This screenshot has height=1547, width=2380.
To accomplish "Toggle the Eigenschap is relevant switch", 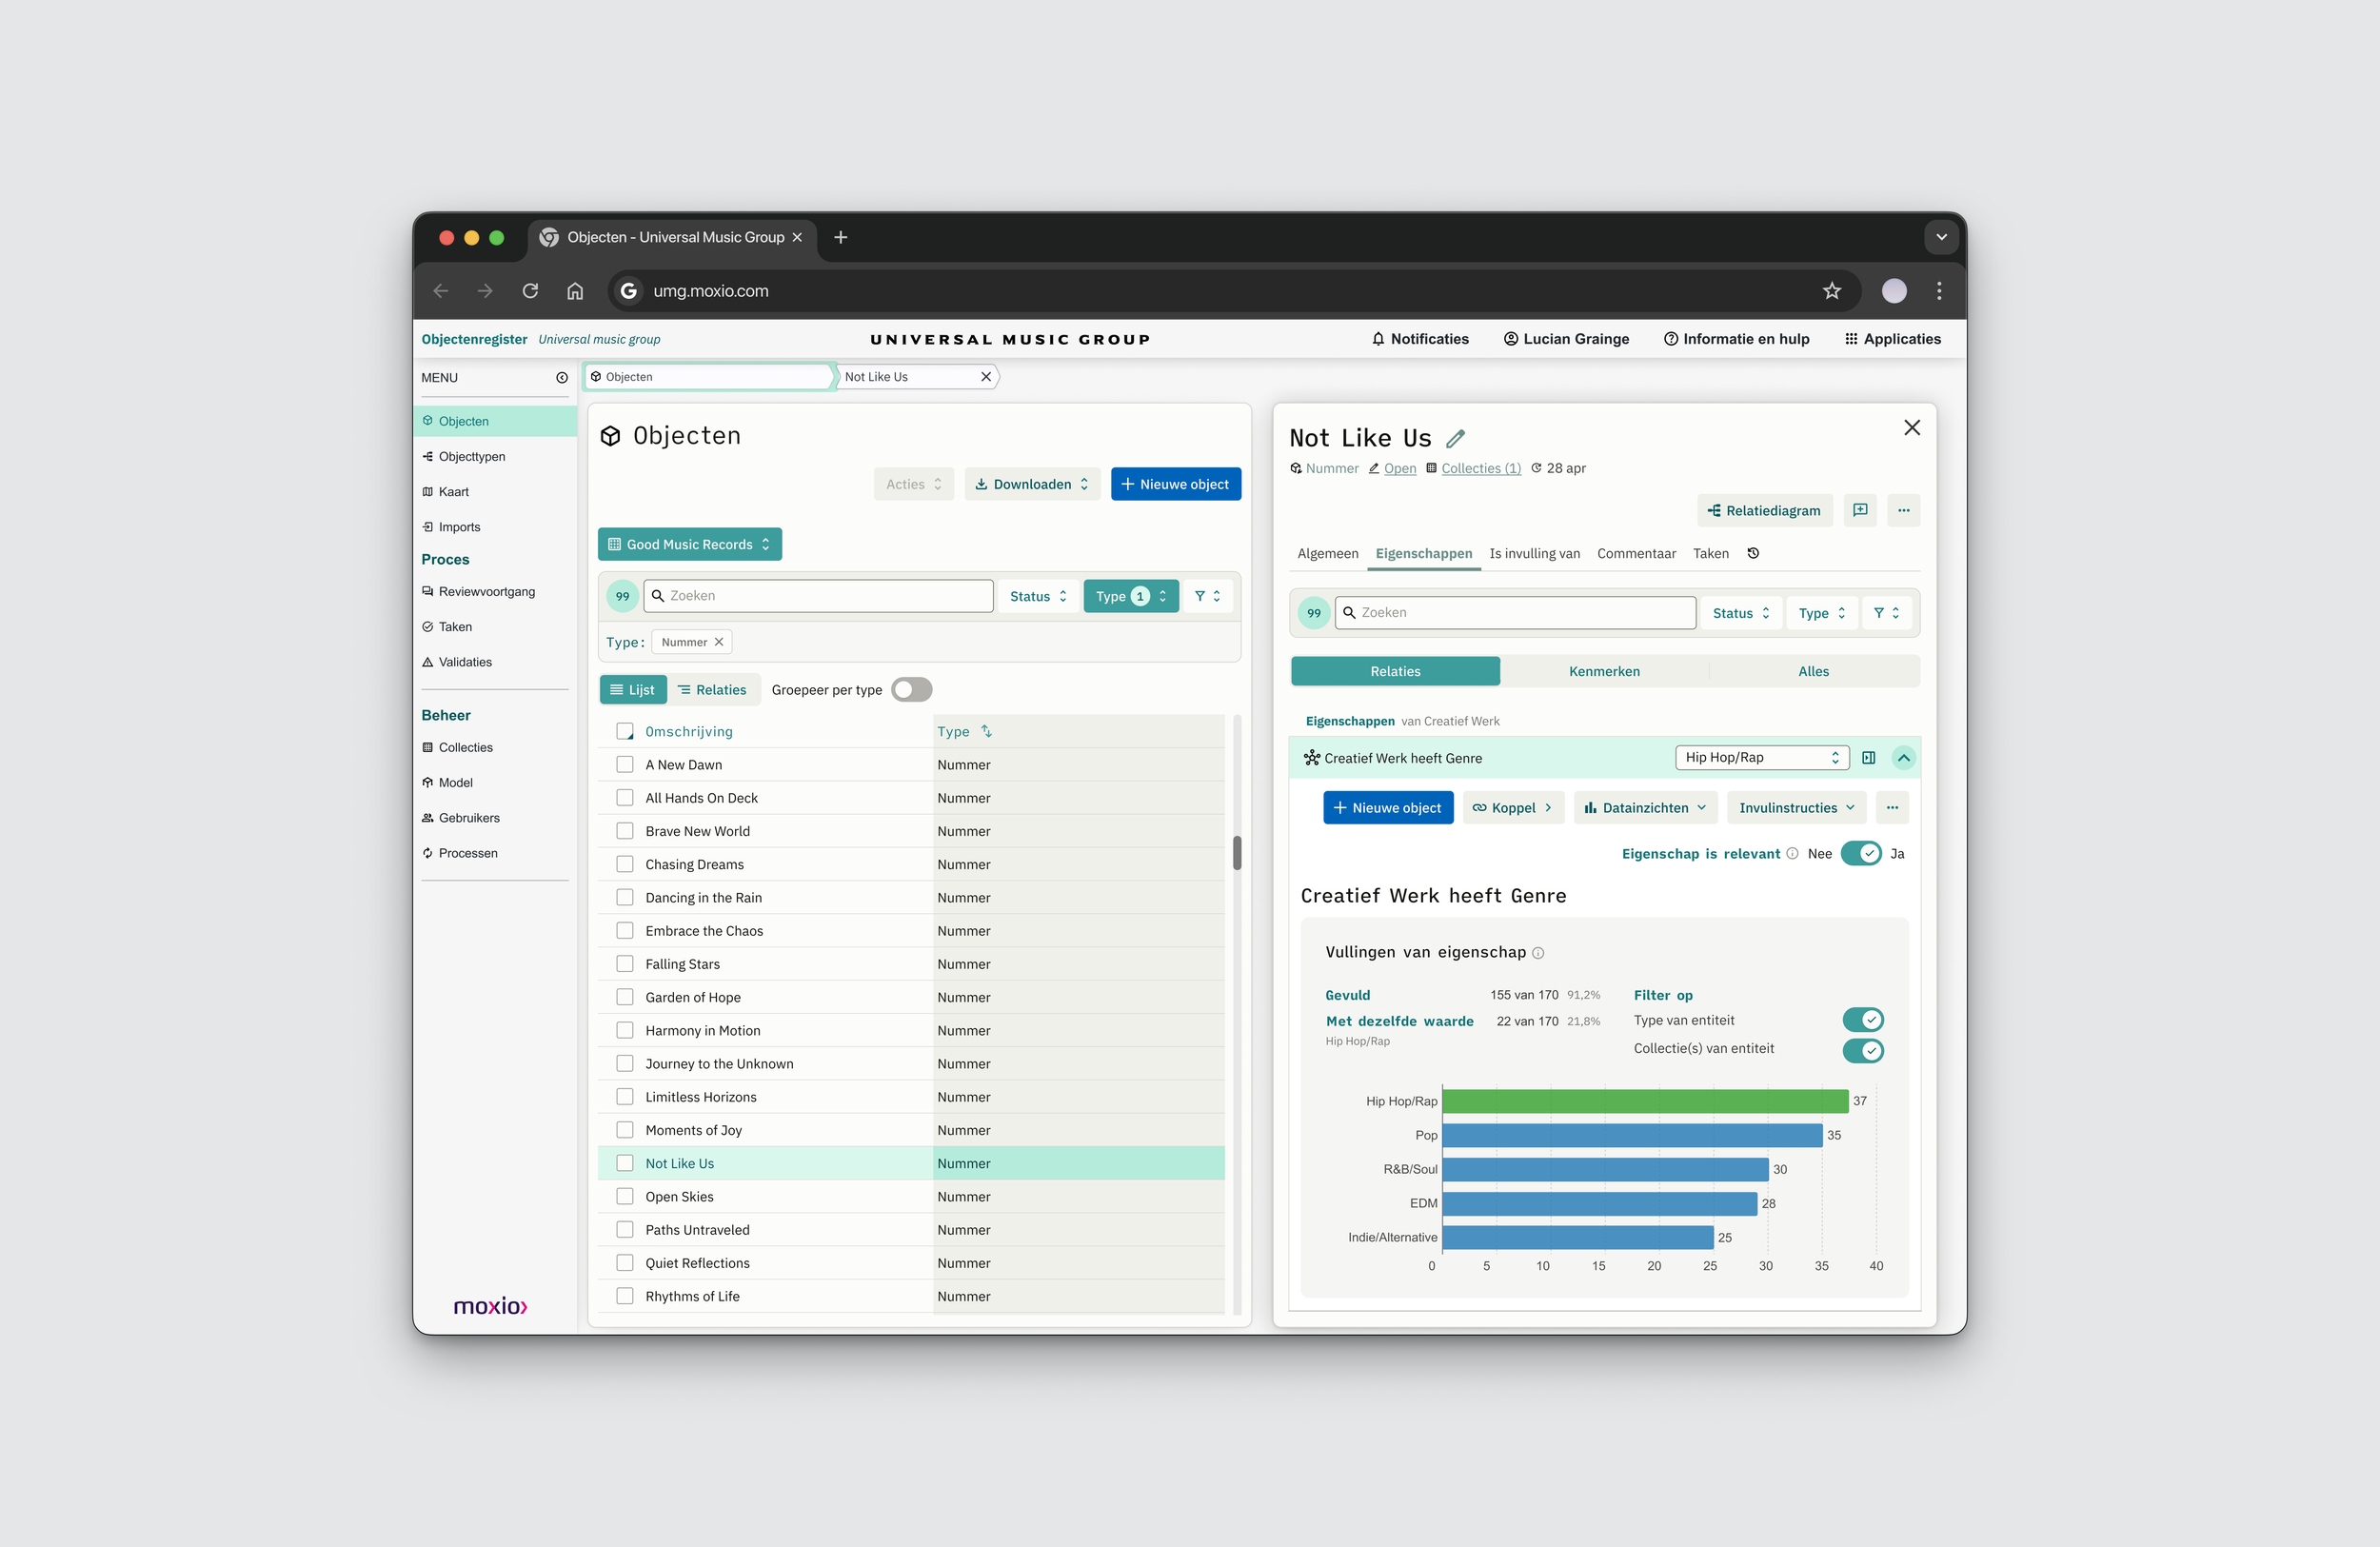I will coord(1861,854).
